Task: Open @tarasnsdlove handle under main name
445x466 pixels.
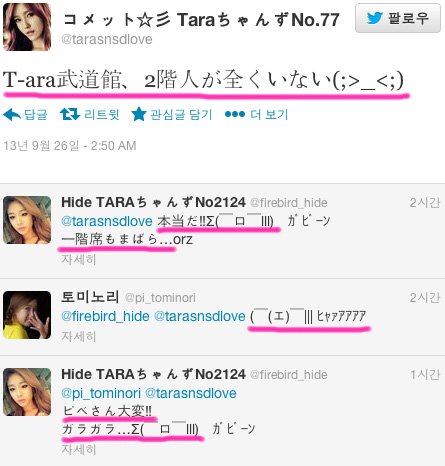Action: coord(107,39)
